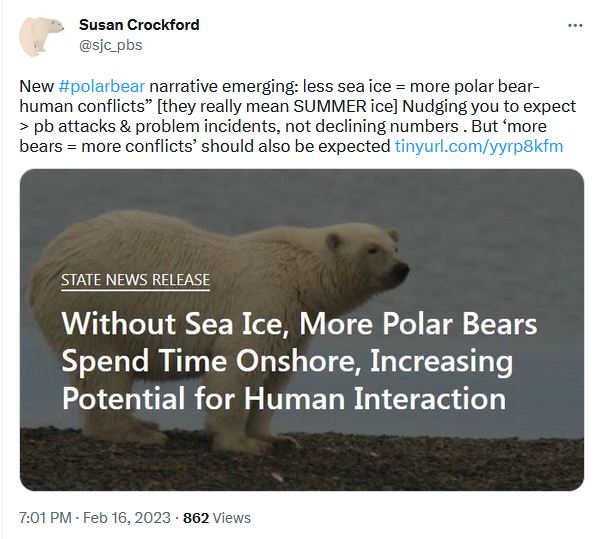This screenshot has height=539, width=600.
Task: Click the 'New' word starting the tweet
Action: (35, 86)
